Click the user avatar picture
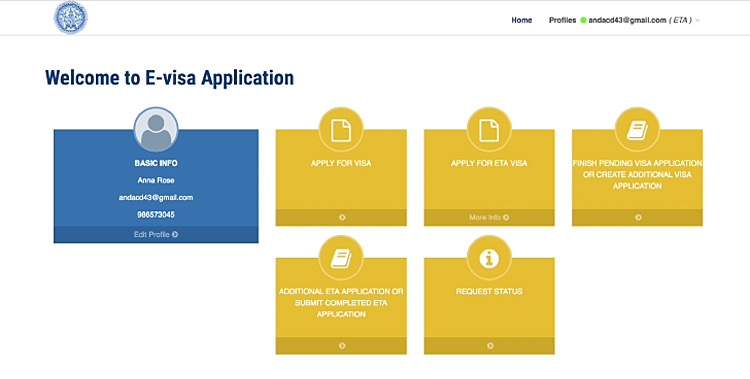 pos(156,130)
